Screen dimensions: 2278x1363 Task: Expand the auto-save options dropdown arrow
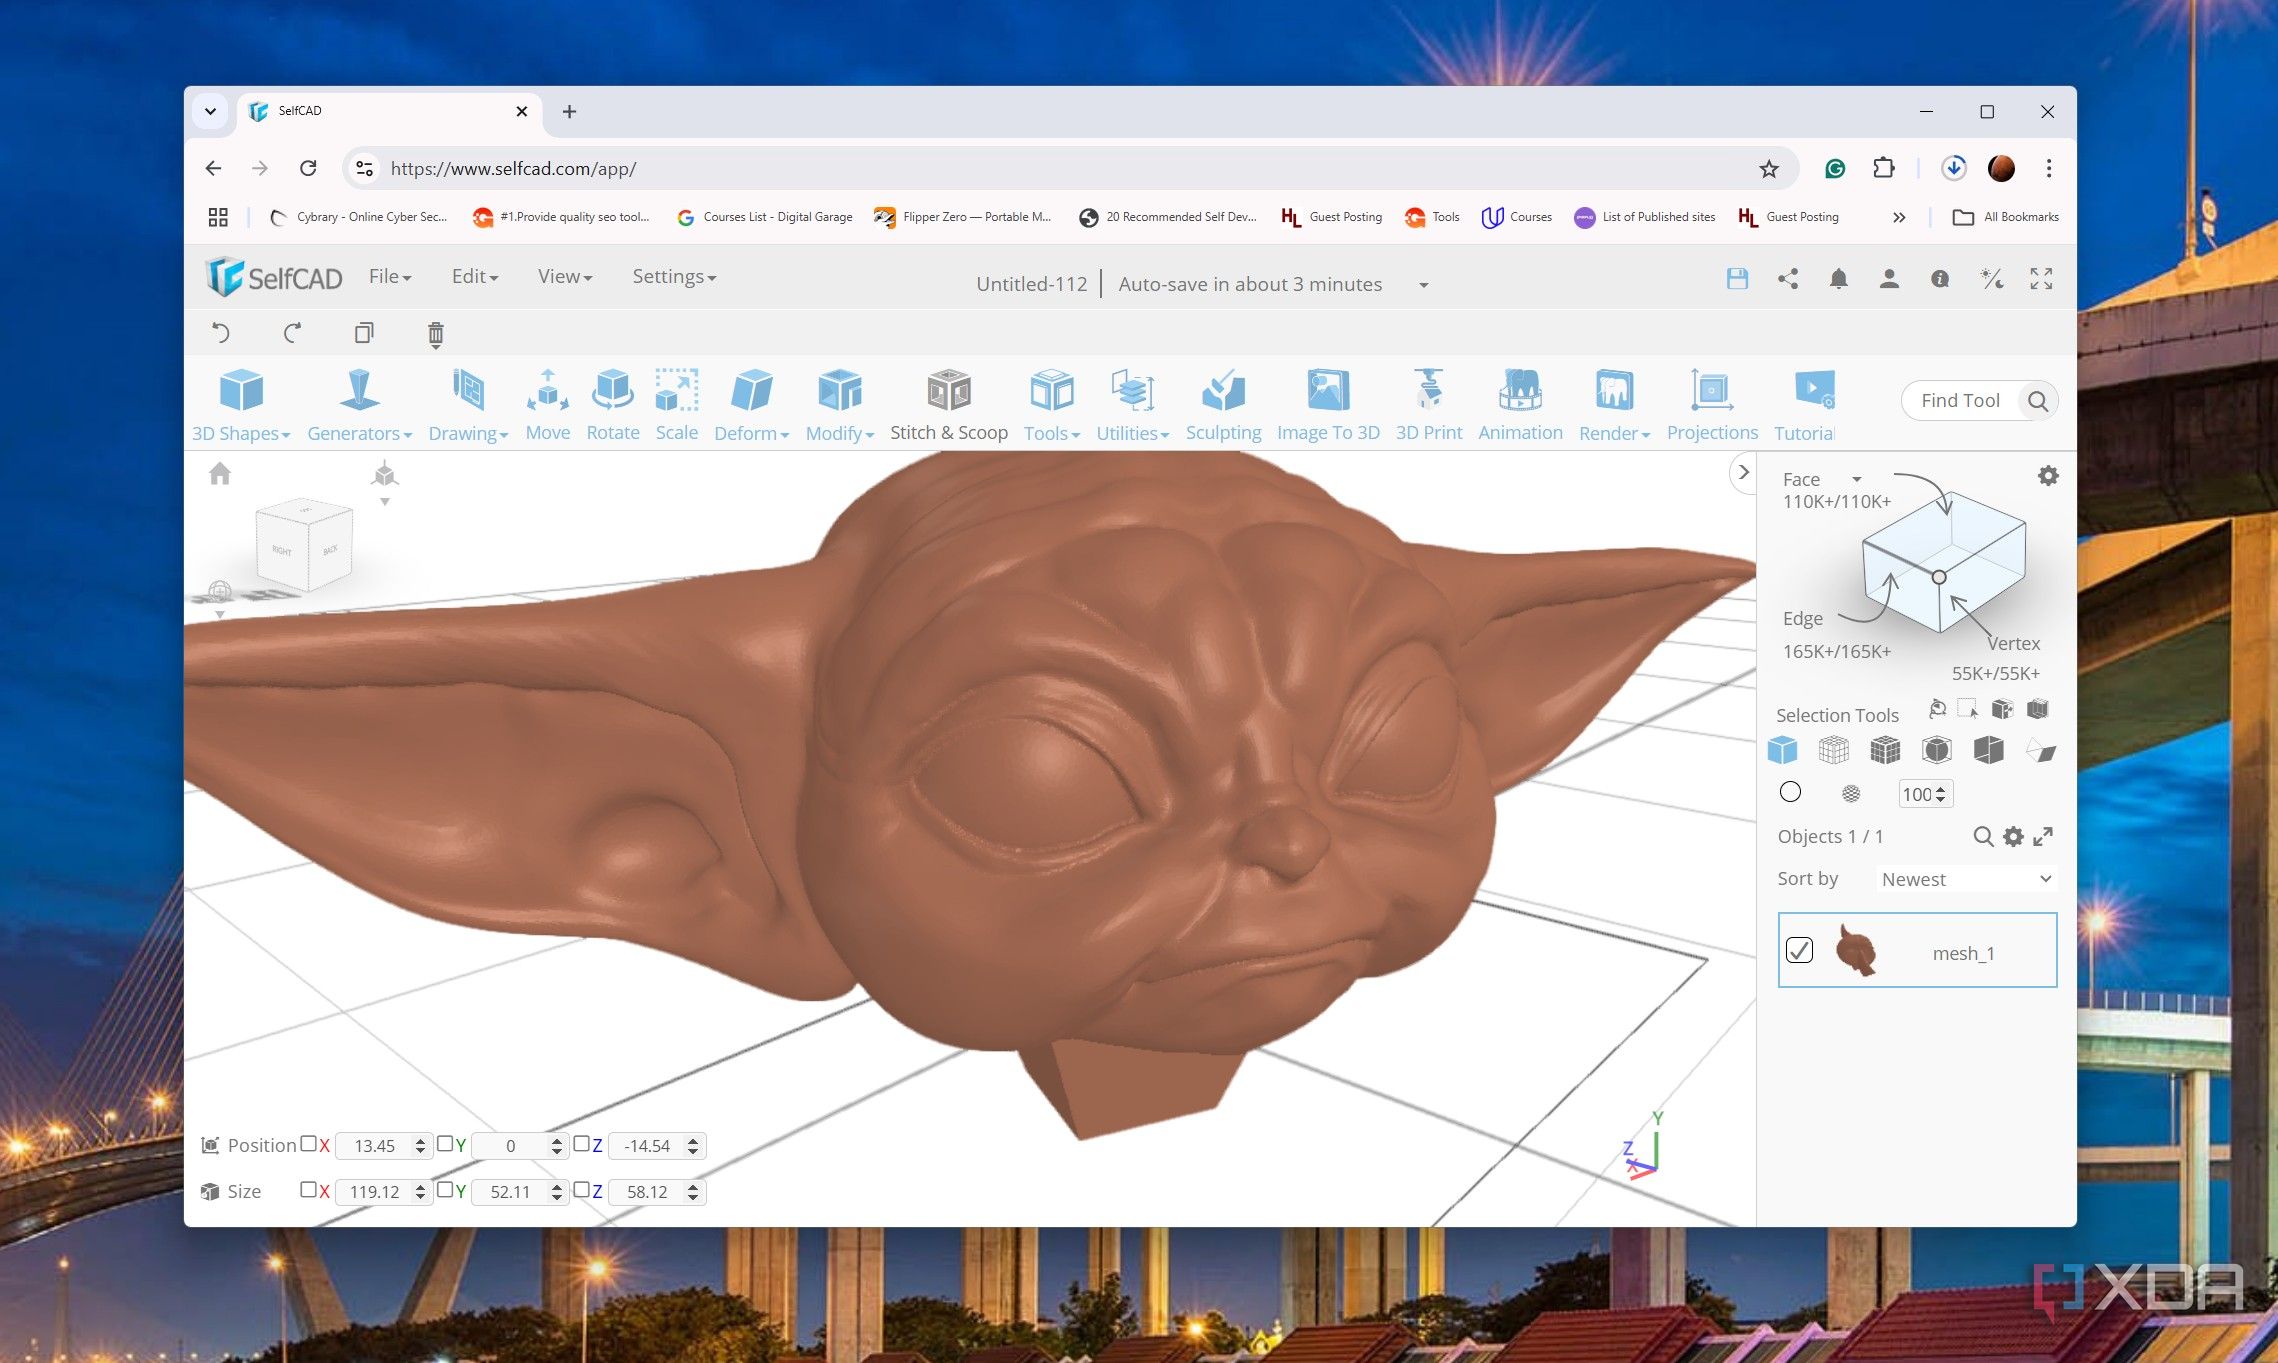(x=1423, y=285)
